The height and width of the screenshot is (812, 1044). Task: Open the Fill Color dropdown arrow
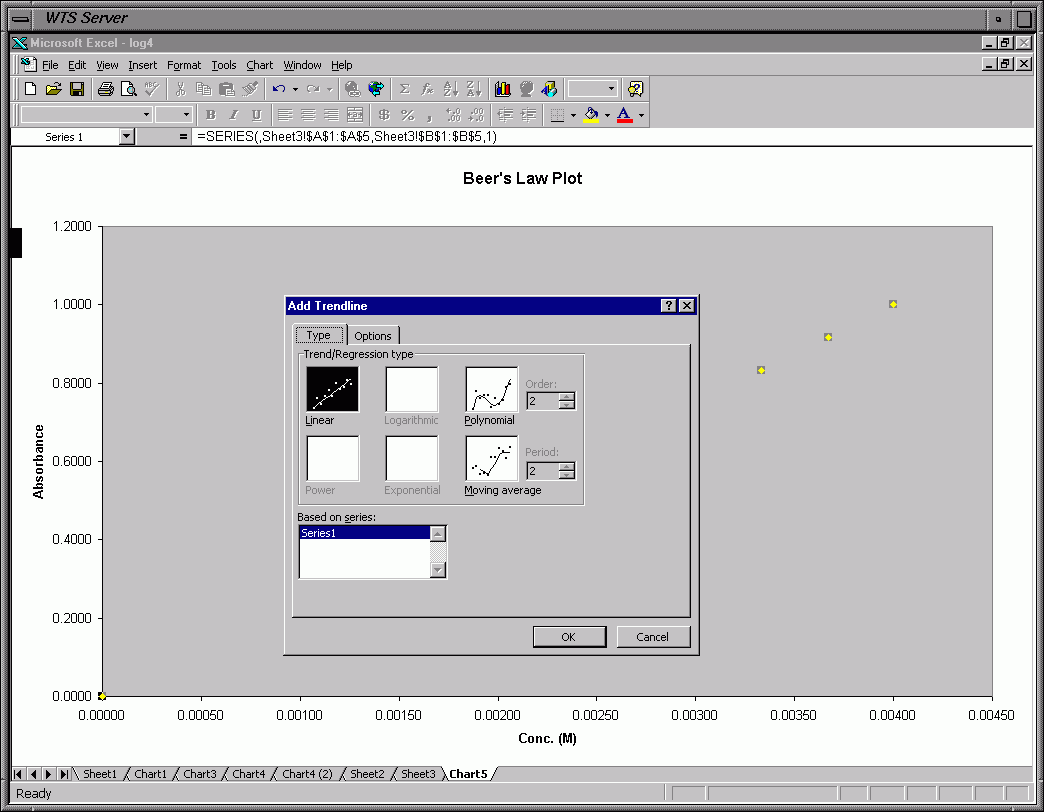[607, 115]
